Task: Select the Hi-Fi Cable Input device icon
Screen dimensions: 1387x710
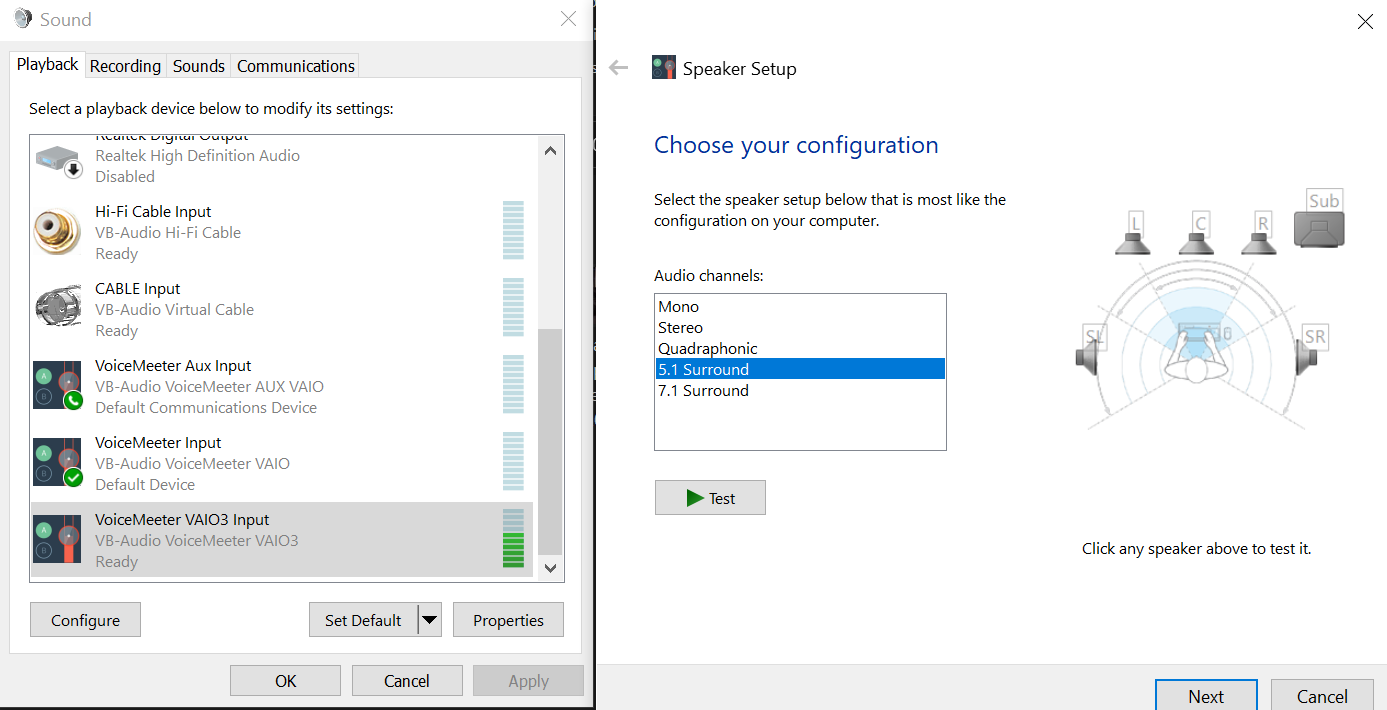Action: click(x=57, y=232)
